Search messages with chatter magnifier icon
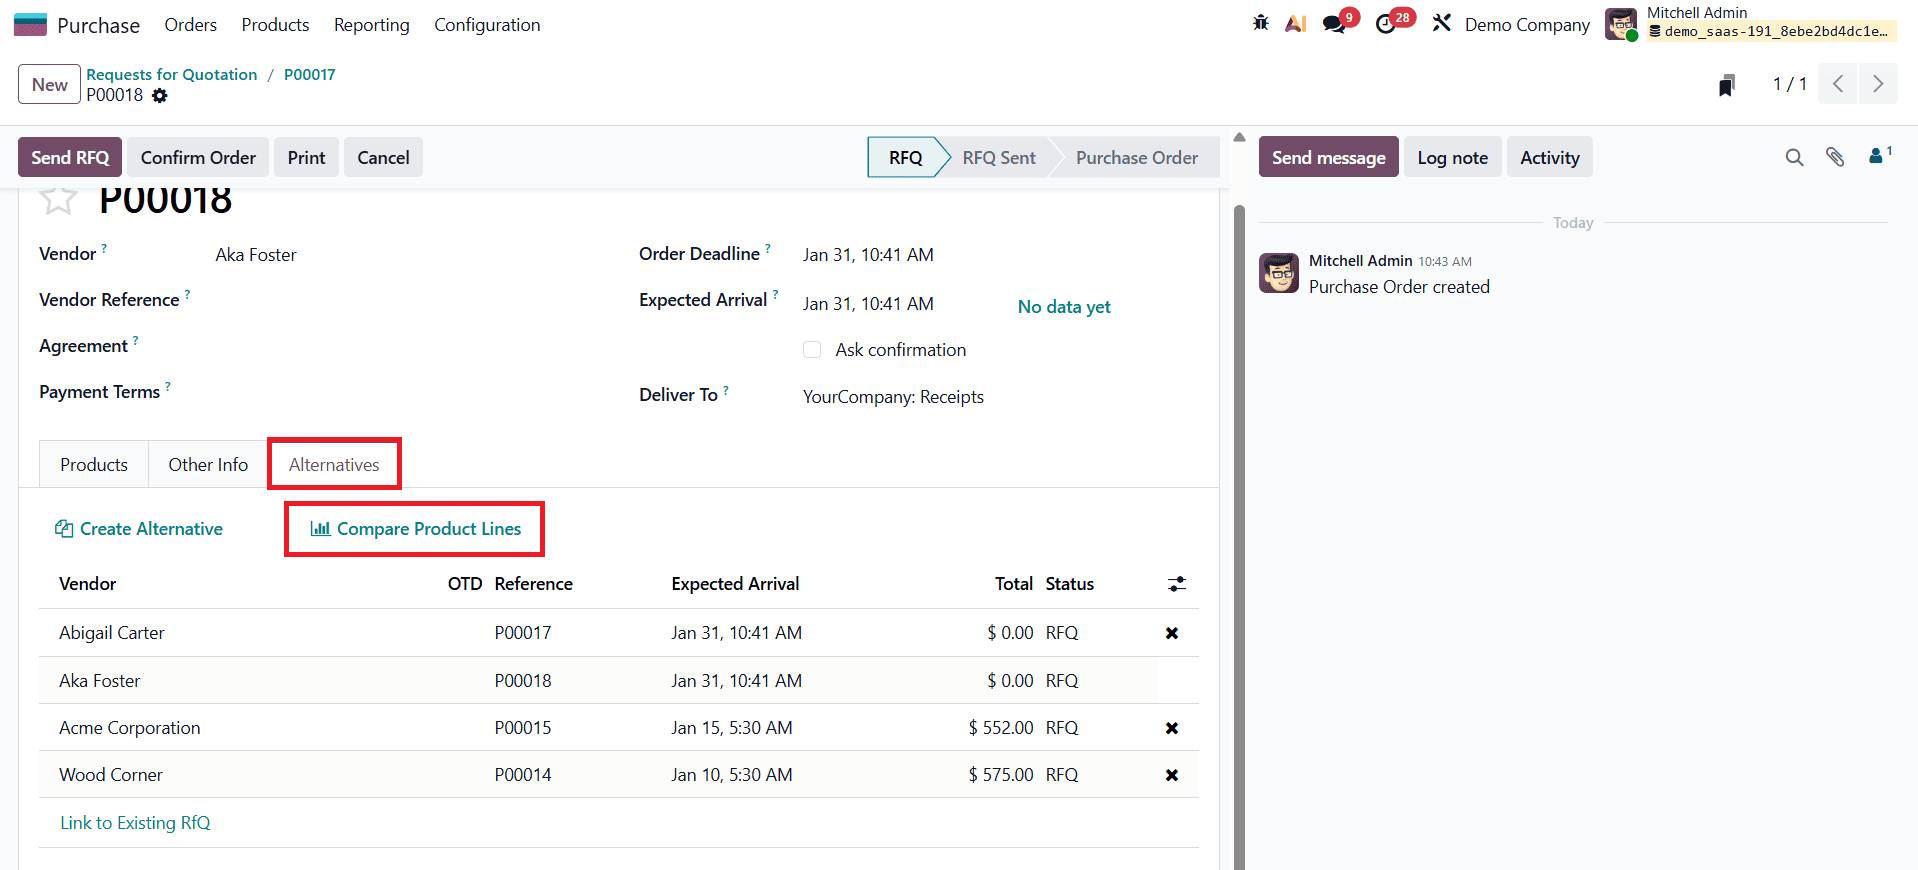1918x870 pixels. tap(1794, 157)
